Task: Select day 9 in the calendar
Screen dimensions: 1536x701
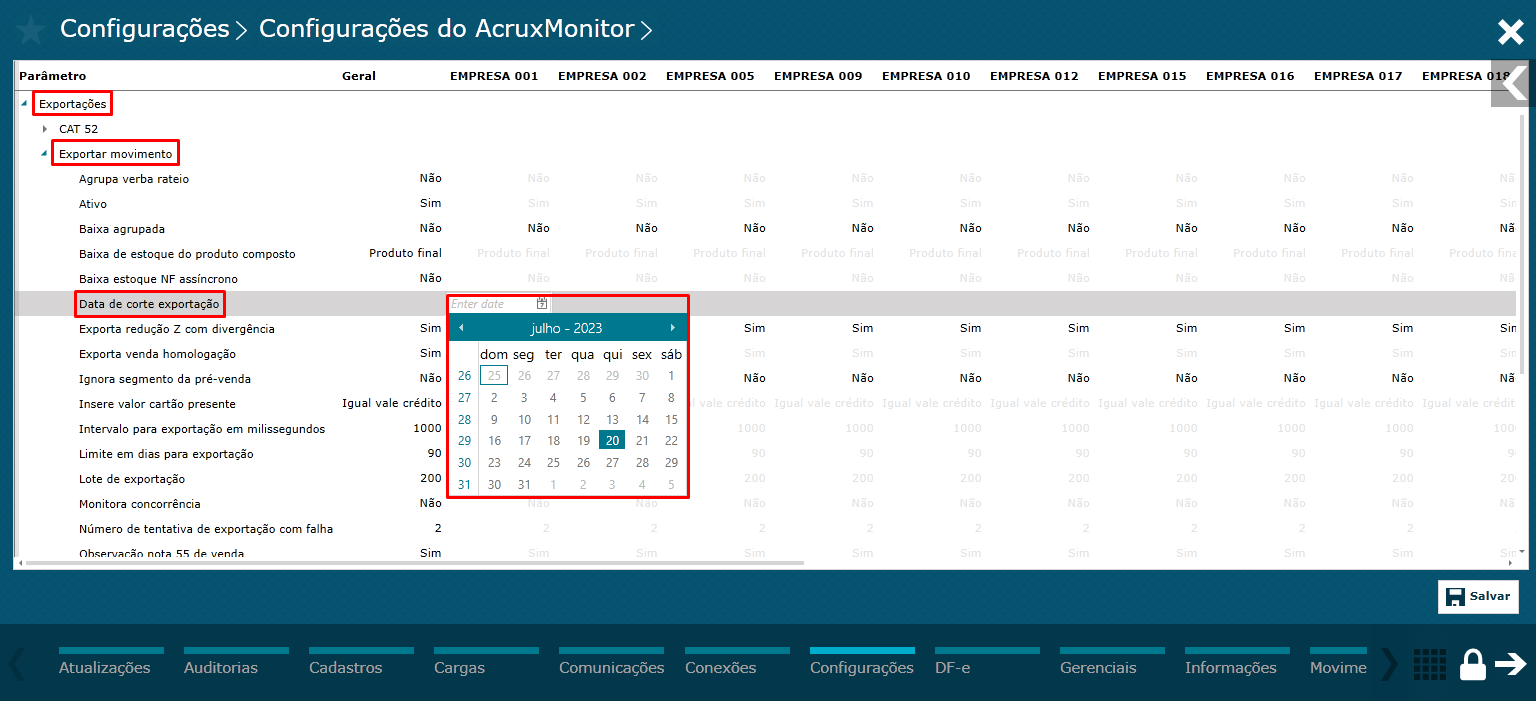Action: (x=494, y=420)
